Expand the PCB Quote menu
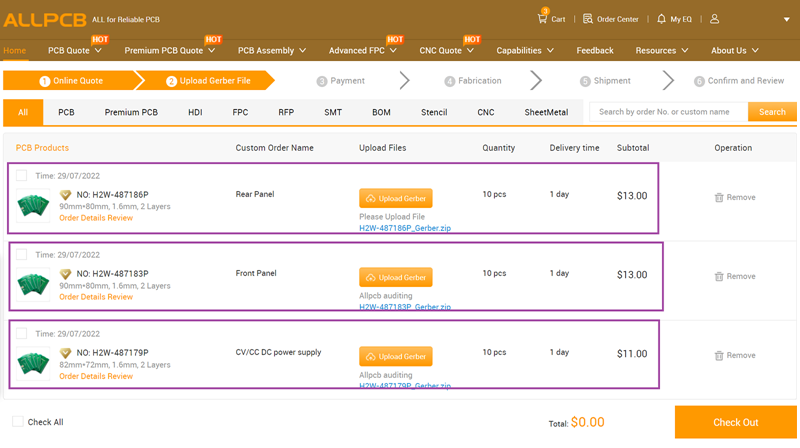 click(75, 51)
